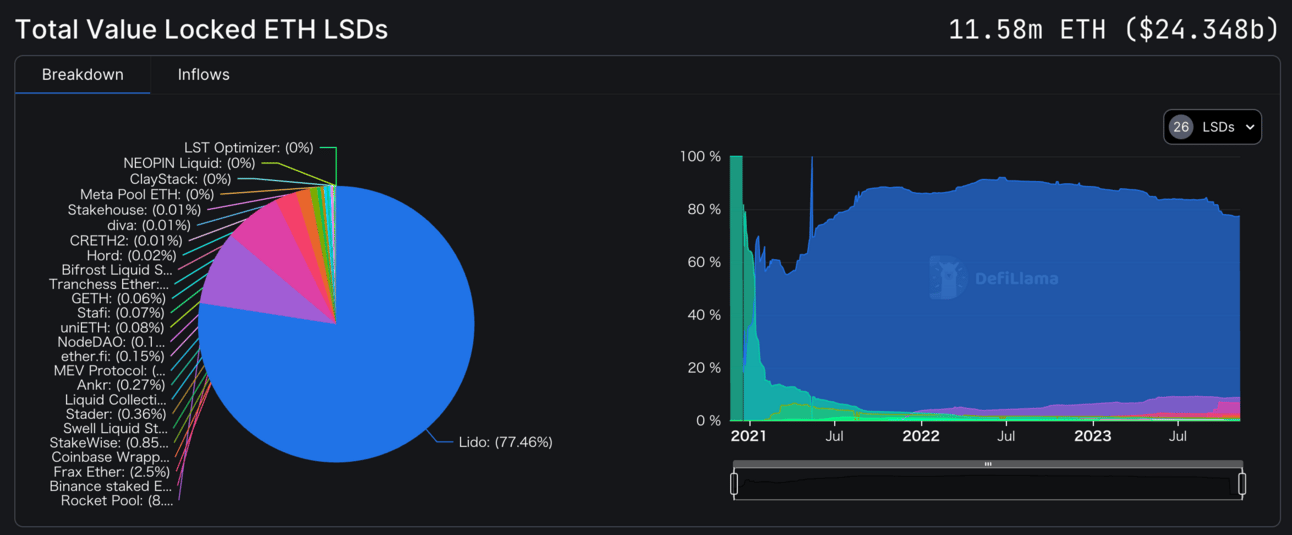Viewport: 1292px width, 535px height.
Task: Click the Coinbase Wrapp... label
Action: (110, 457)
